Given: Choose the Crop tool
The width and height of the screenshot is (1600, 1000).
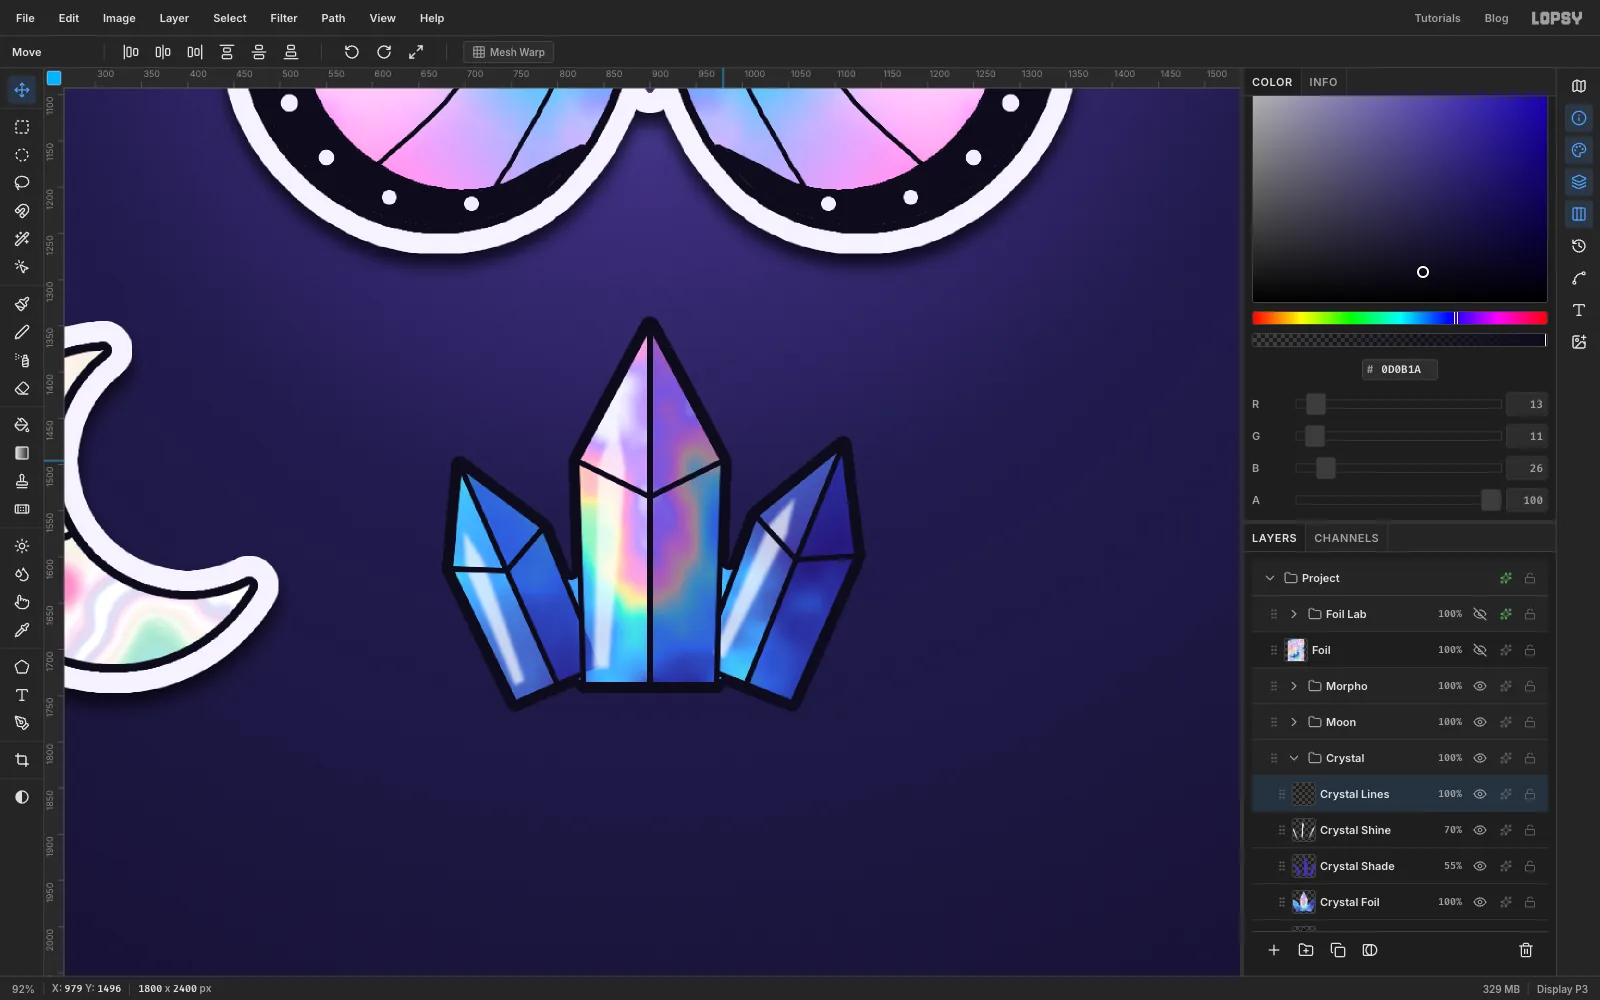Looking at the screenshot, I should point(22,760).
